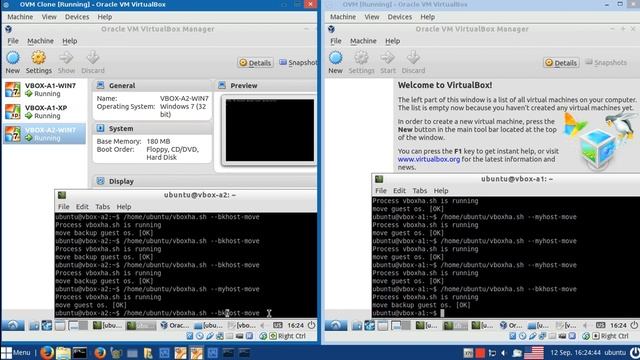Click the New VM icon in OVM Clone manager
This screenshot has width=640, height=360.
13,58
